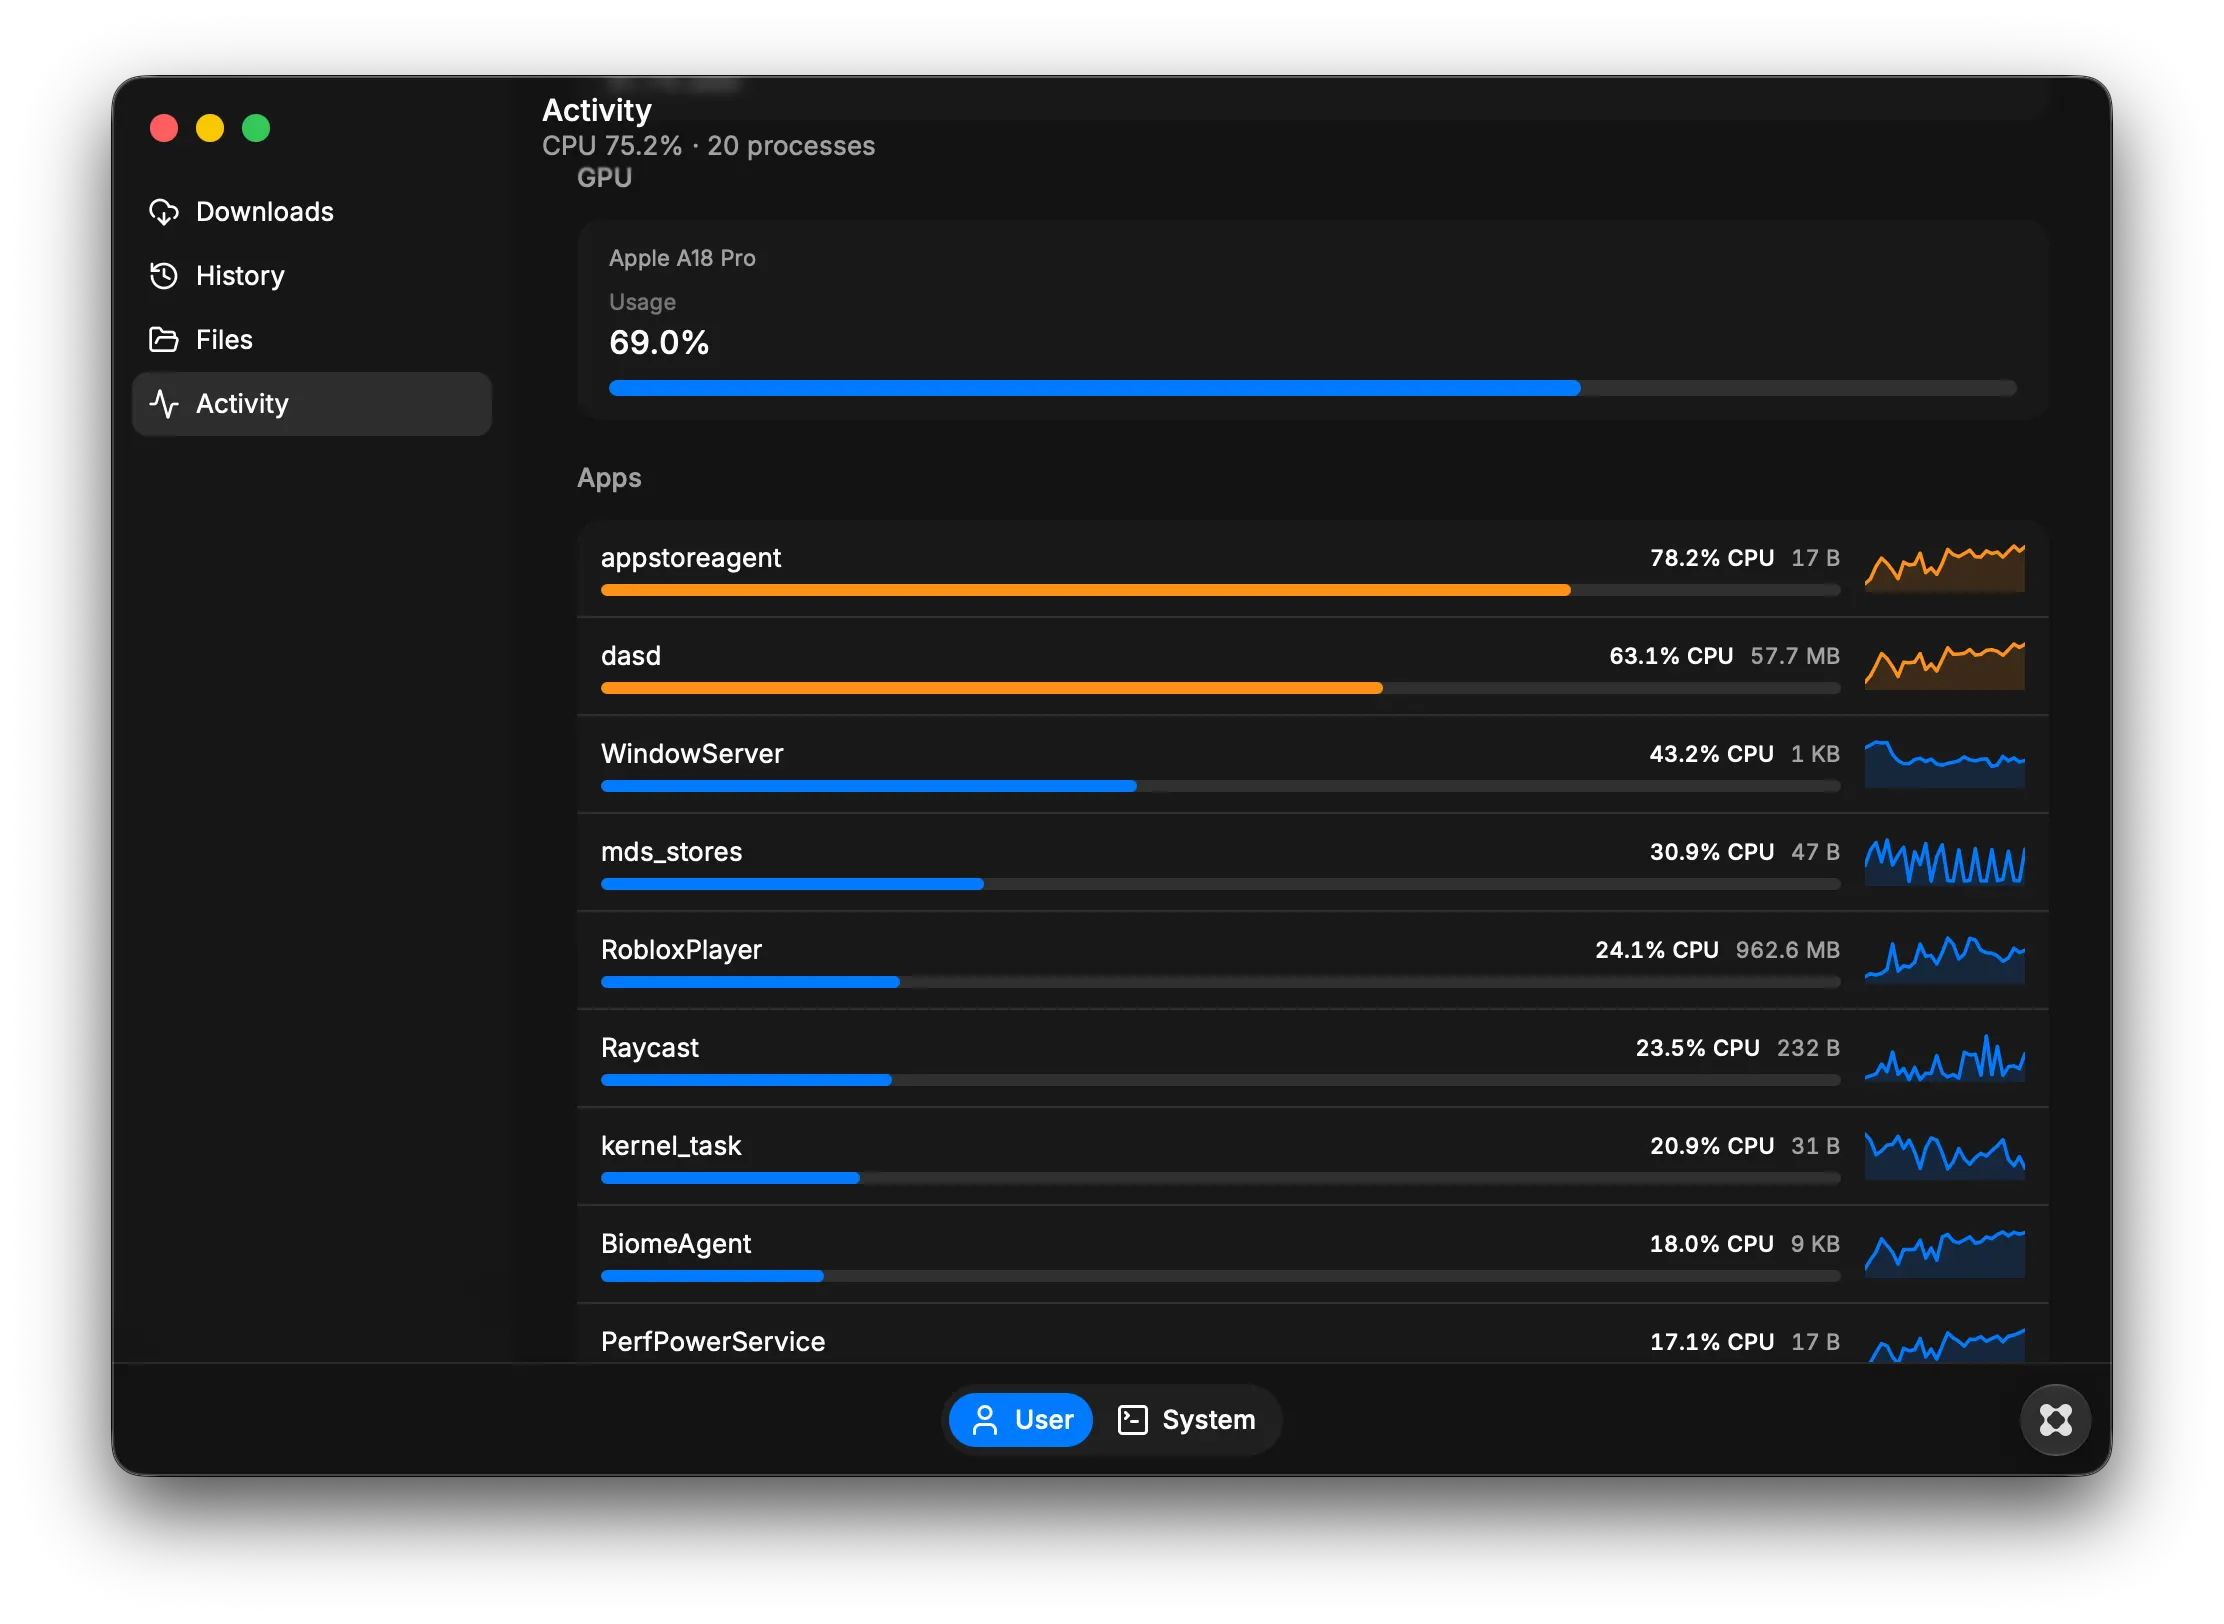
Task: Select the appstoreagent process name
Action: coord(691,558)
